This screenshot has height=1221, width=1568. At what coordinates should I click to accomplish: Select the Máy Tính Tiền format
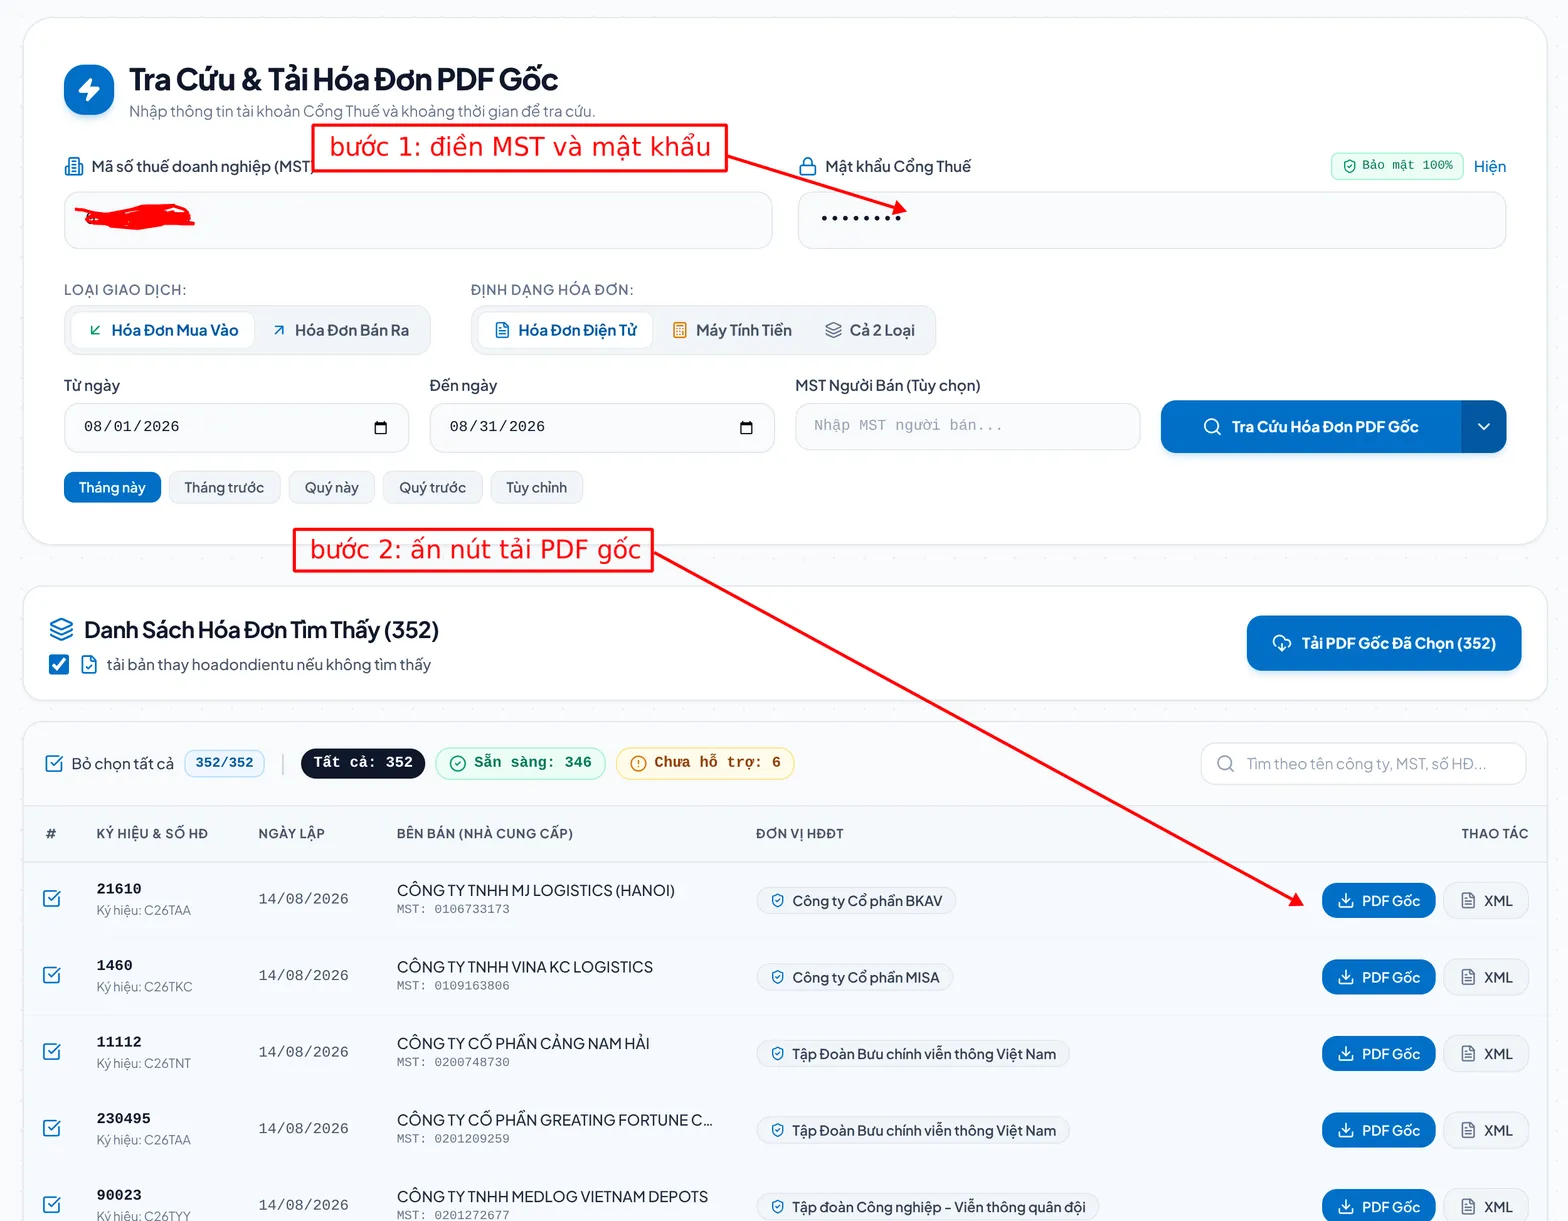click(732, 330)
